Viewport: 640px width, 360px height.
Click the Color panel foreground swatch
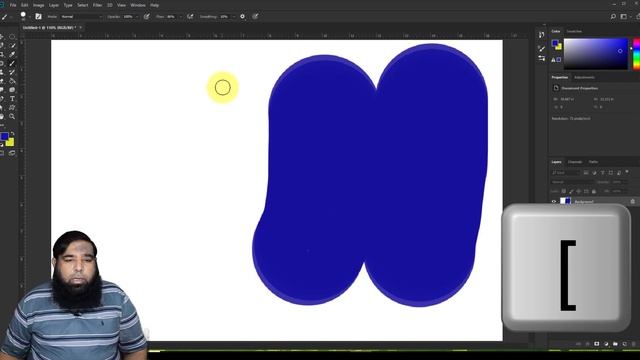(555, 43)
